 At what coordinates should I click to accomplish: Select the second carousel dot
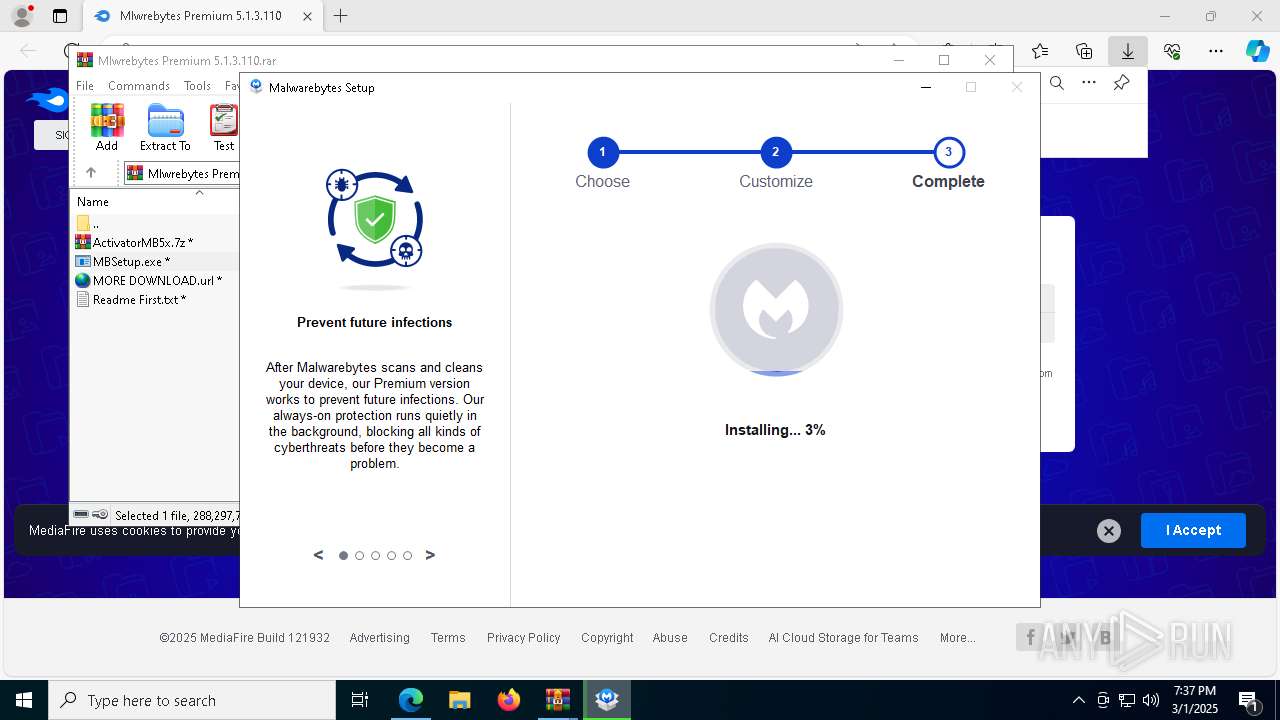(359, 555)
